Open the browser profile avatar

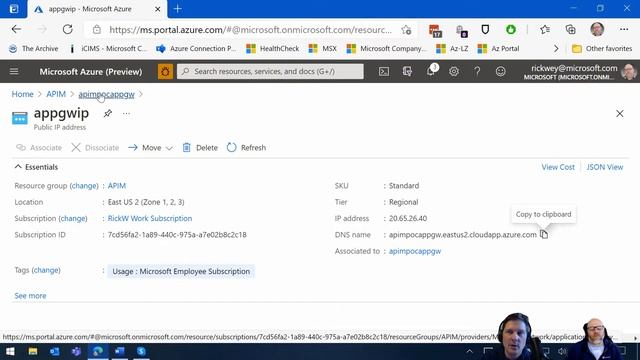(x=597, y=29)
